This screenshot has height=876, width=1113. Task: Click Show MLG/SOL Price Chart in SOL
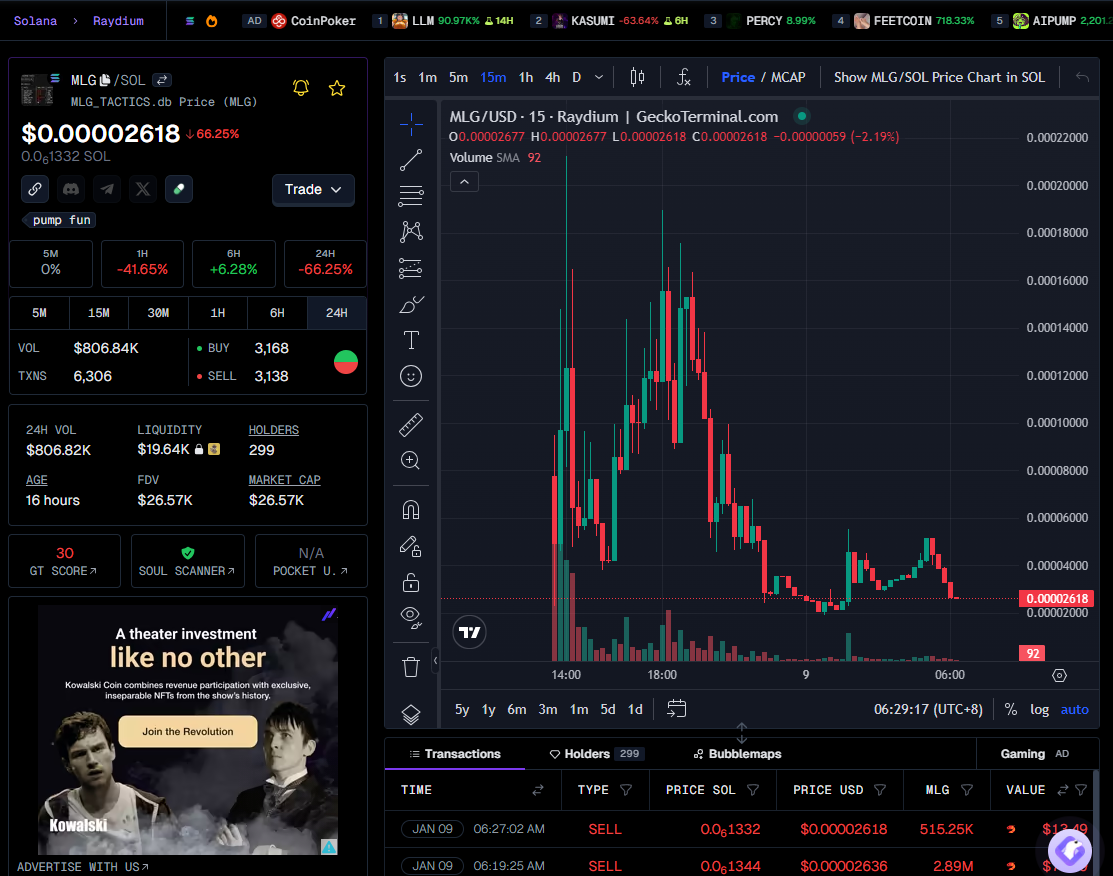[939, 77]
